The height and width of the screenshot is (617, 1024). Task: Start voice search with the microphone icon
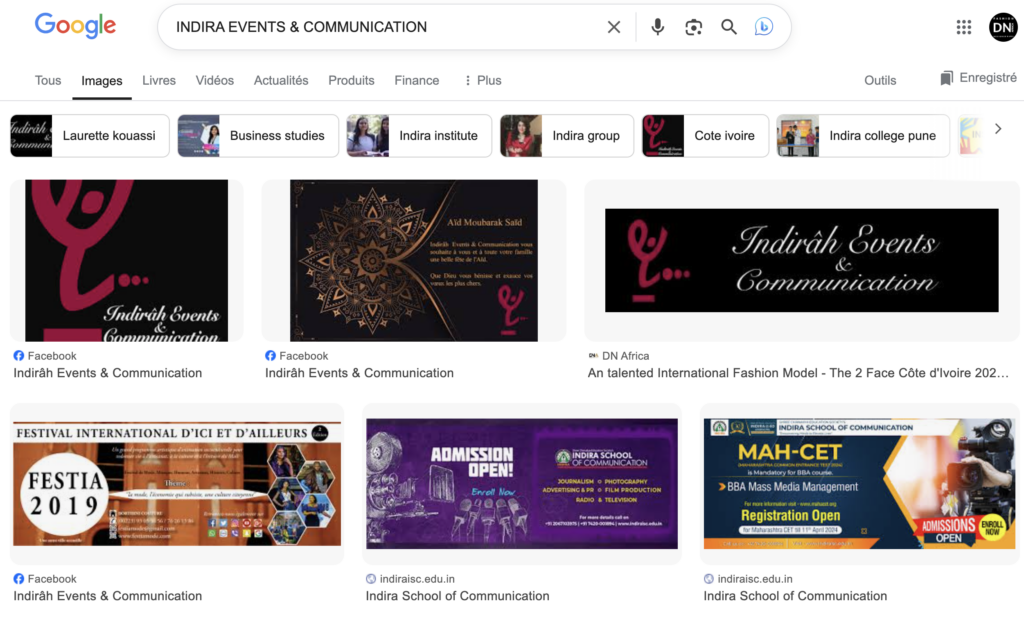(658, 27)
